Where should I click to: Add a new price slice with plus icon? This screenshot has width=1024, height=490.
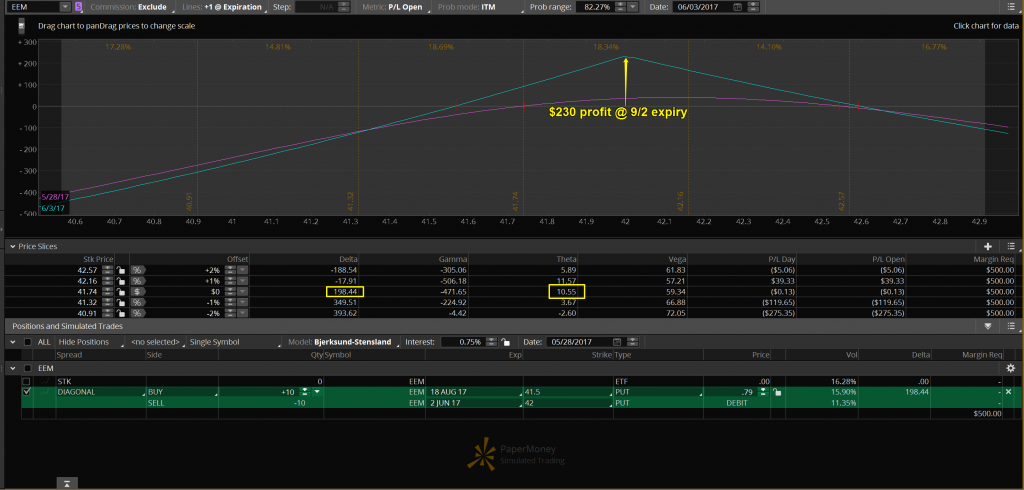tap(987, 246)
